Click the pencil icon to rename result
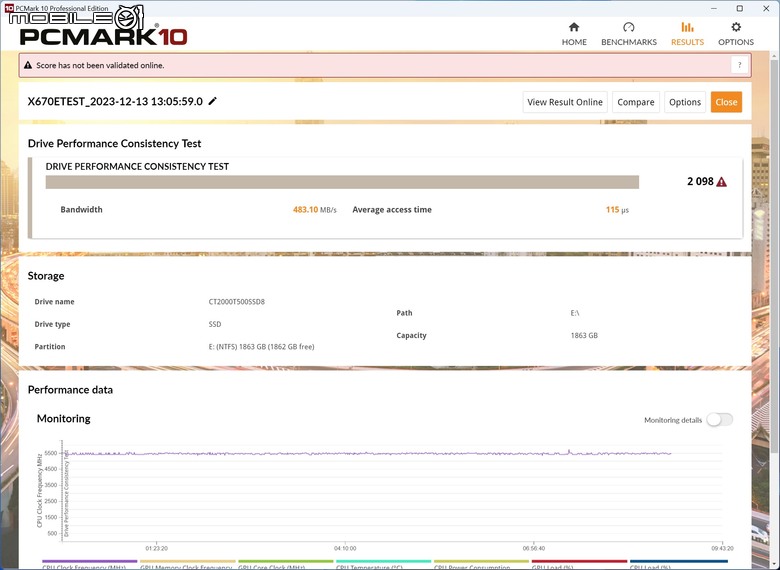780x570 pixels. [212, 101]
